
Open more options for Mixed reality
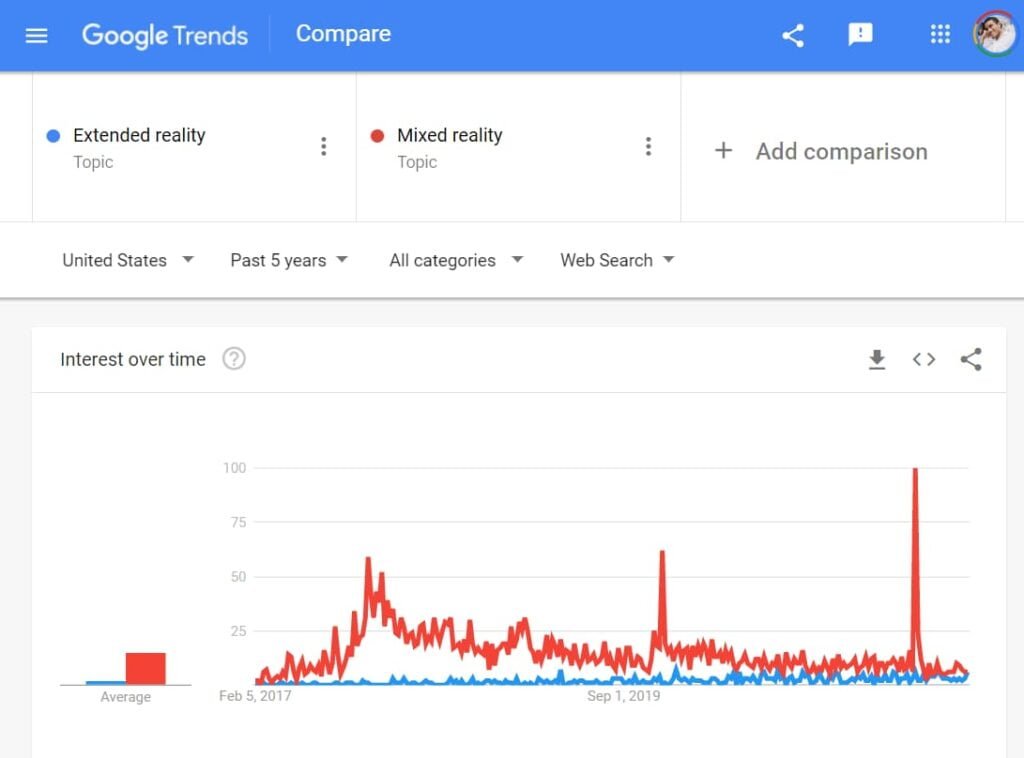click(648, 147)
